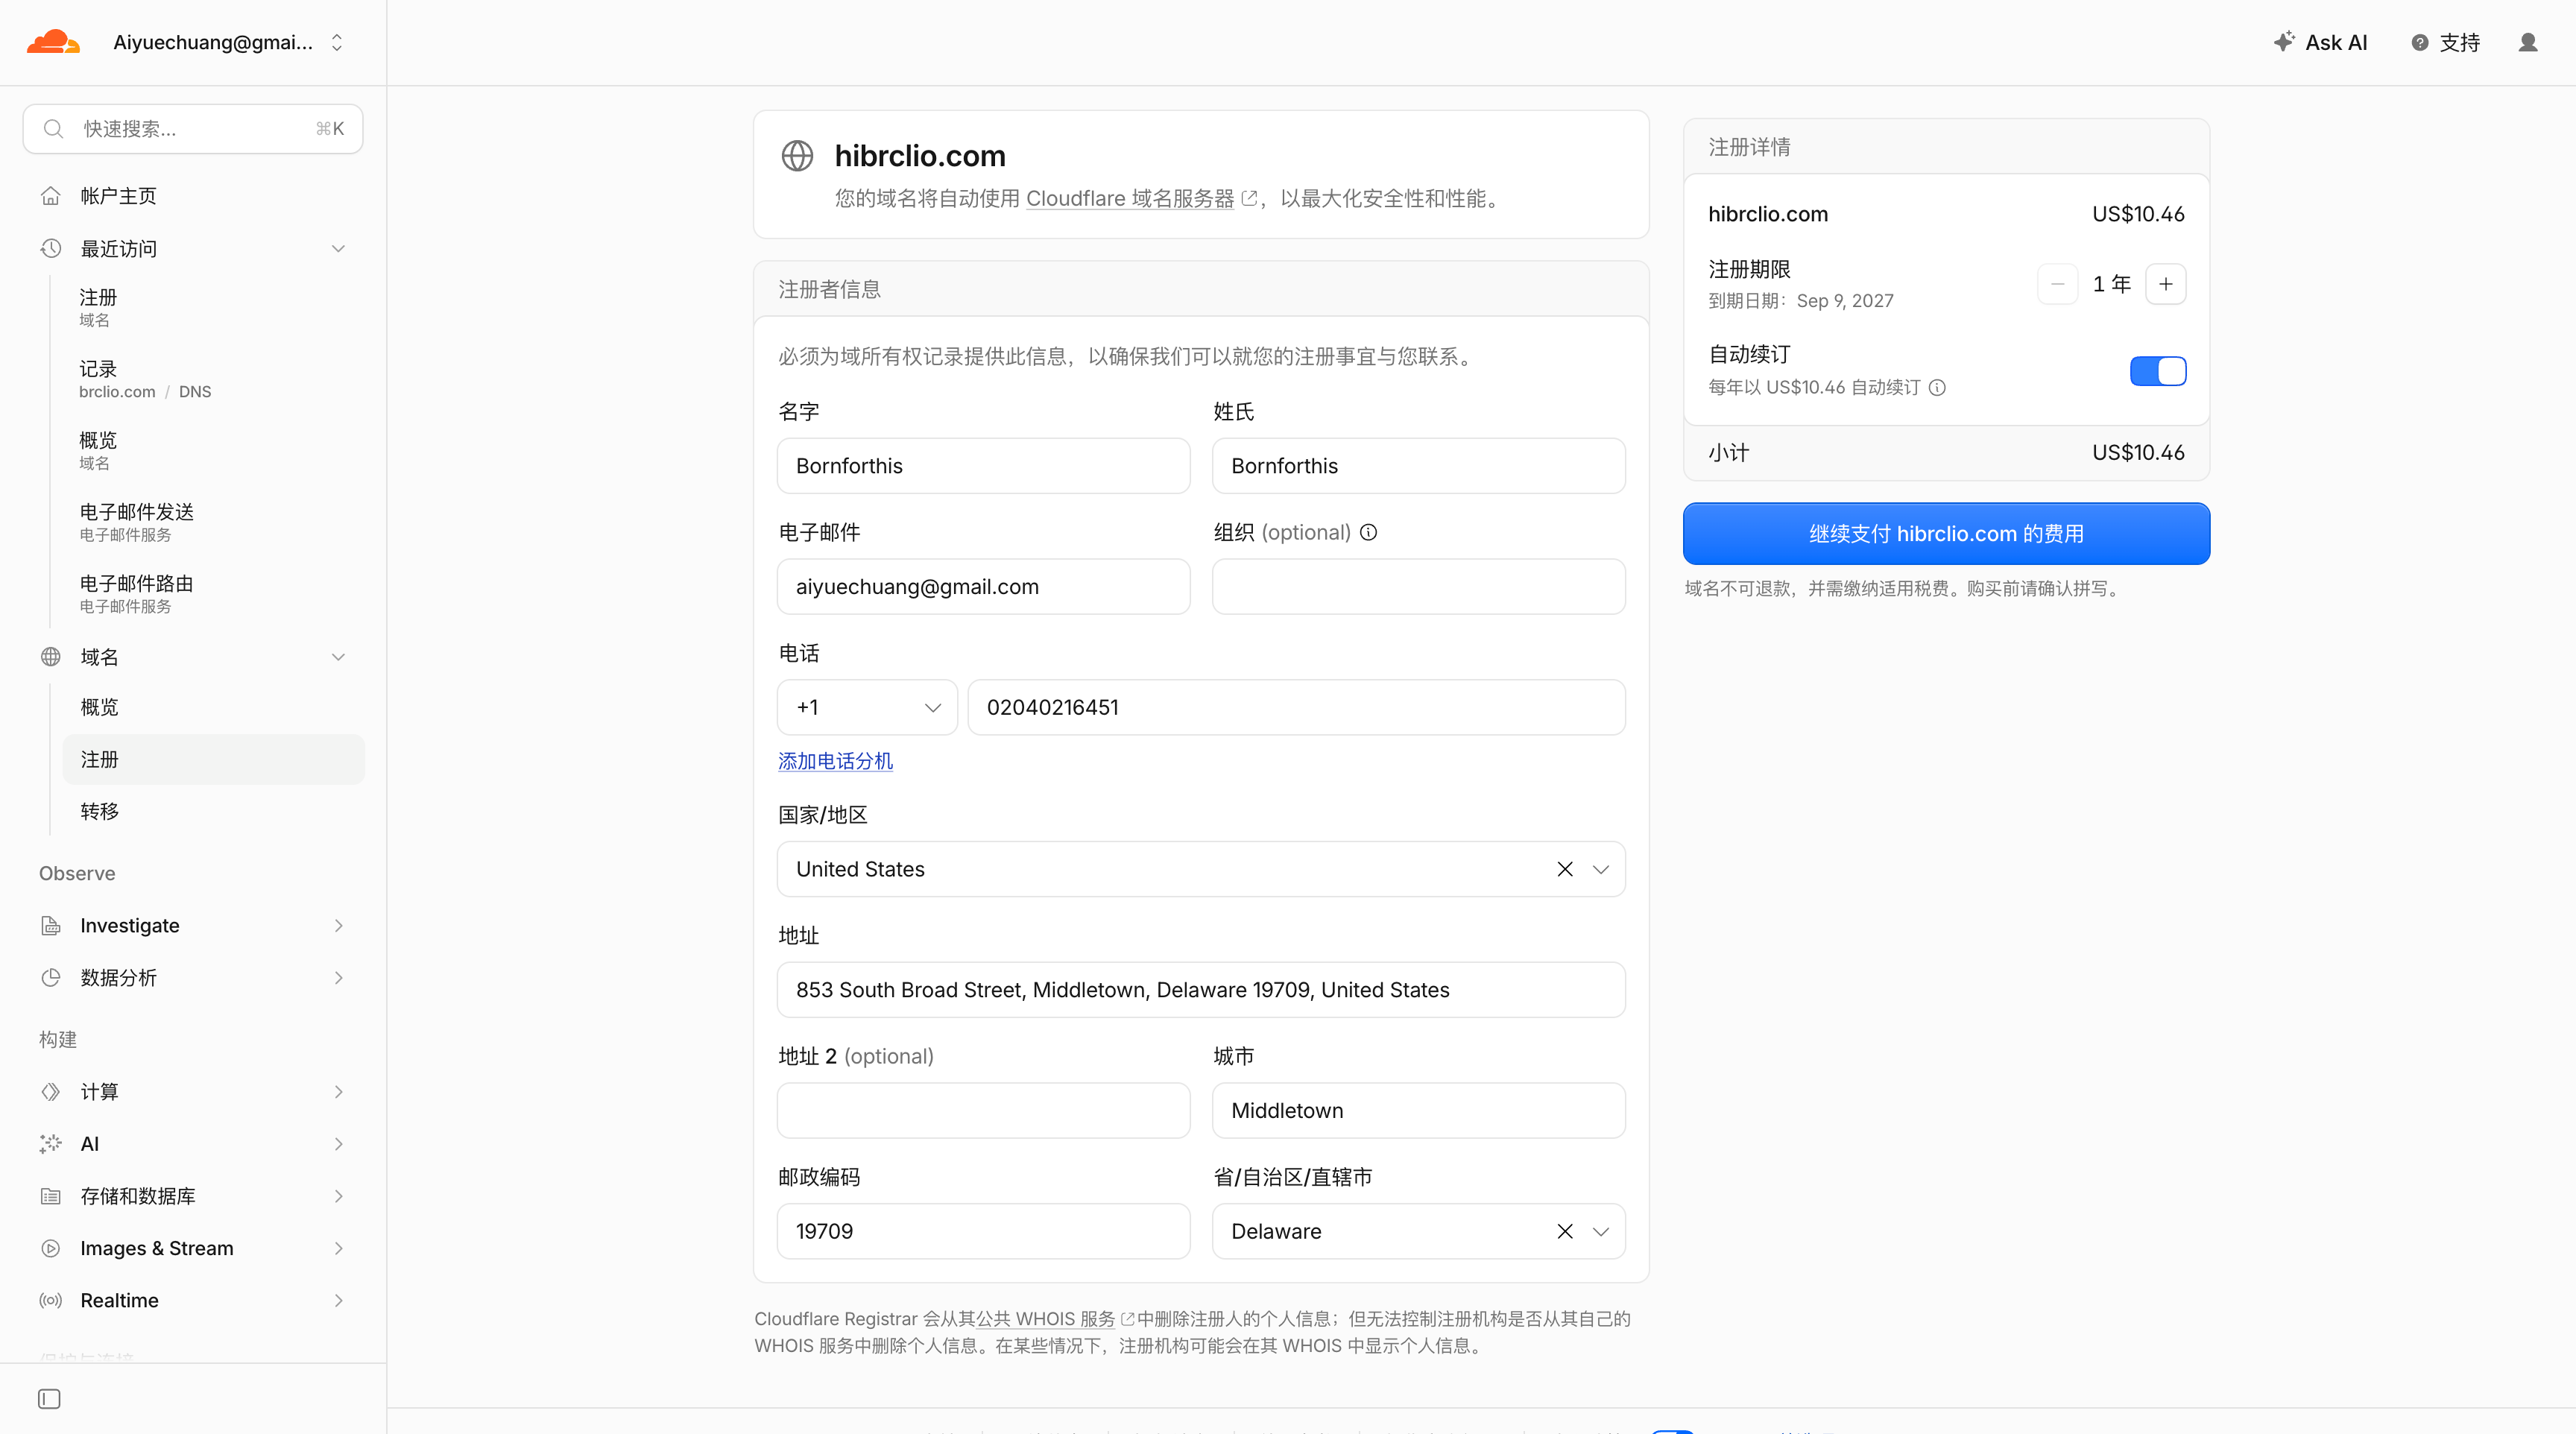2576x1434 pixels.
Task: Expand the 数据分析 menu
Action: click(x=193, y=977)
